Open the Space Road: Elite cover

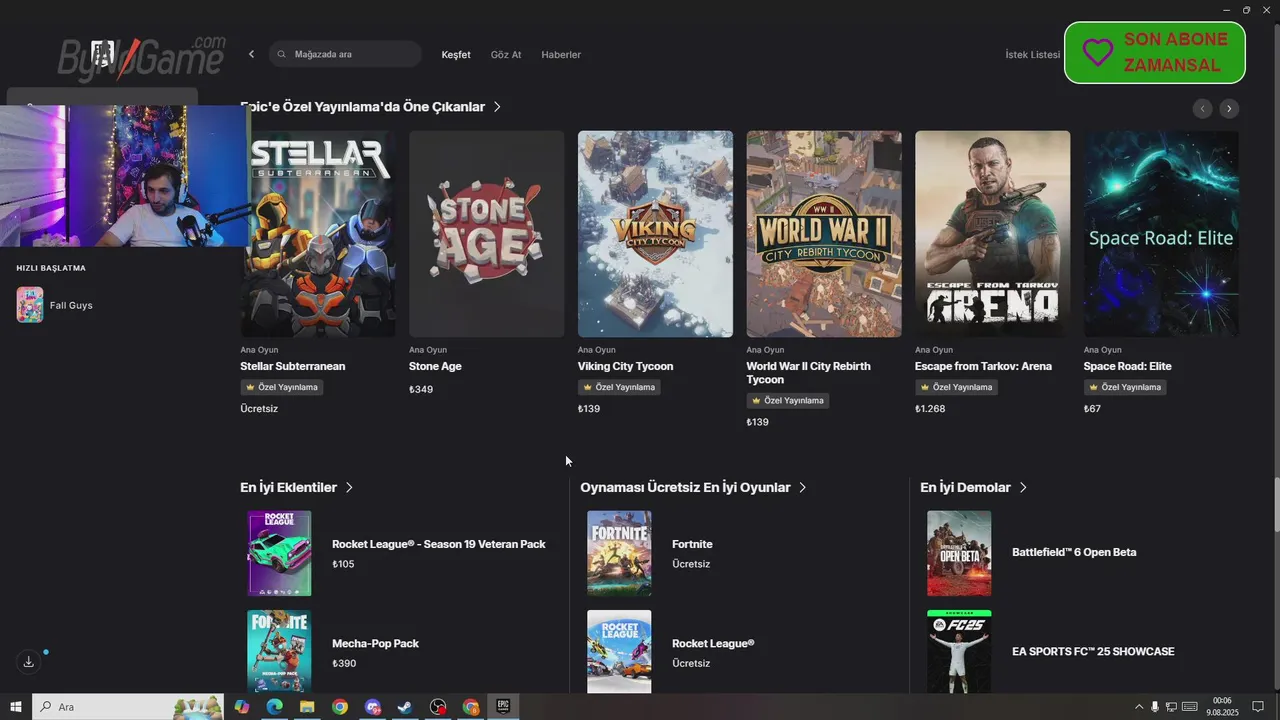pyautogui.click(x=1161, y=234)
